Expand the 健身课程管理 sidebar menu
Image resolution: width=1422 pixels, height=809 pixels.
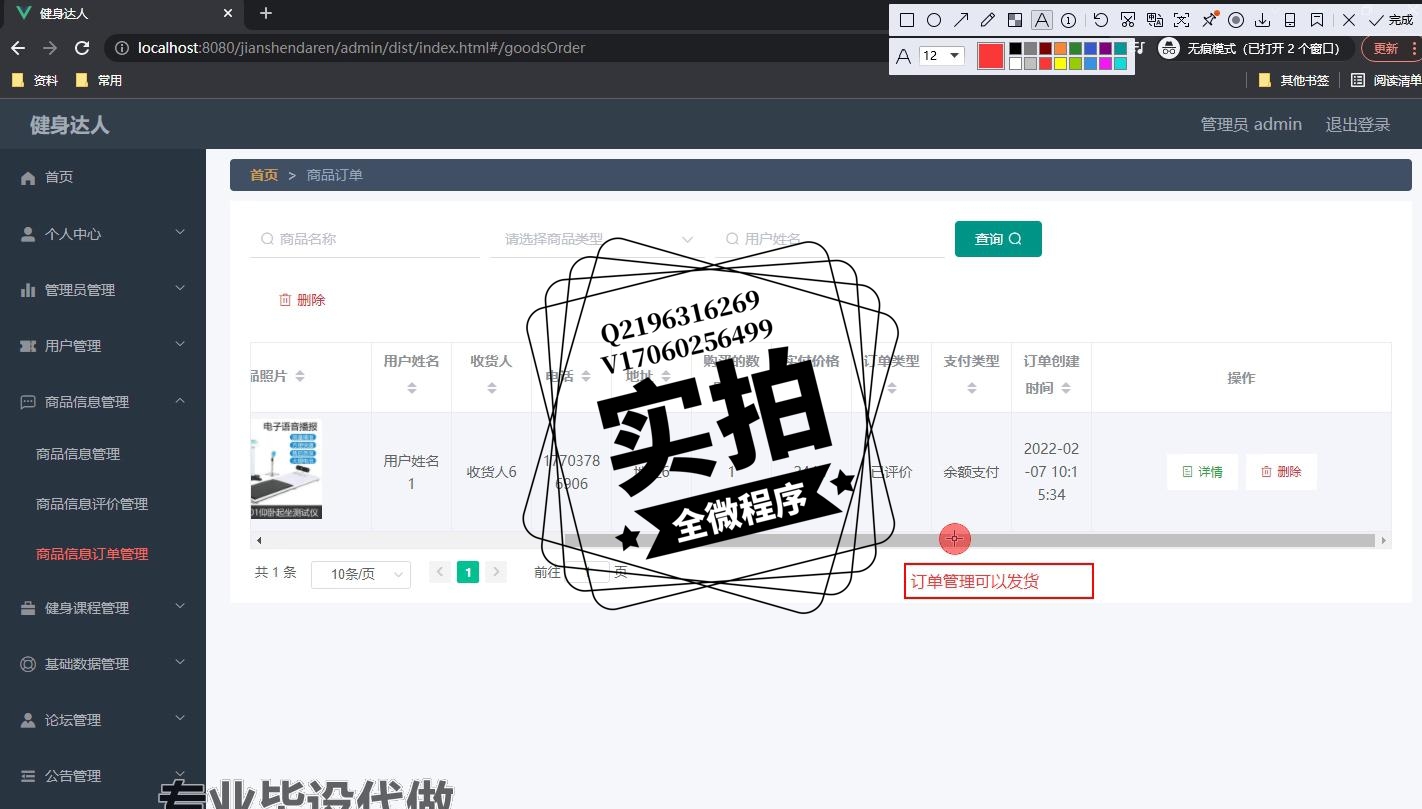pyautogui.click(x=103, y=607)
